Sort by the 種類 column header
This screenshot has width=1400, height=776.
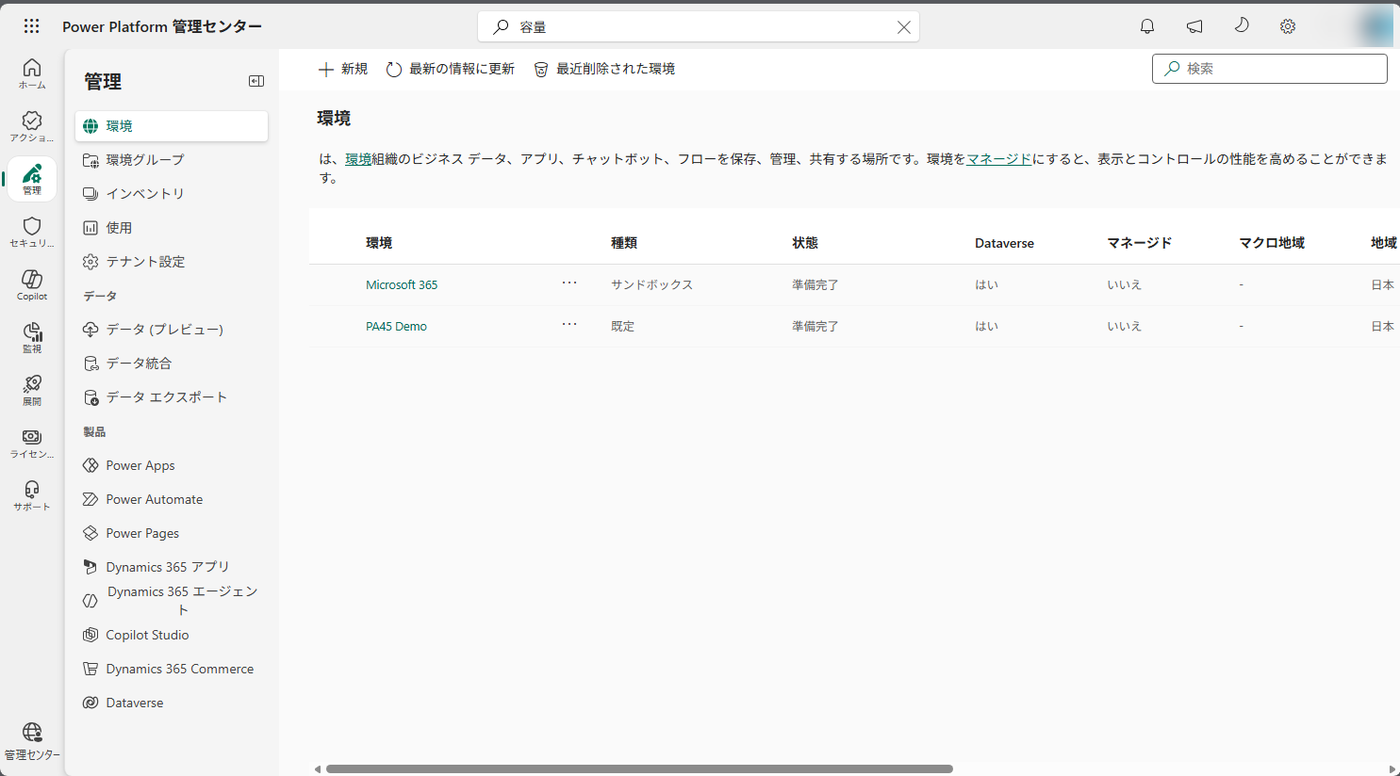[624, 243]
